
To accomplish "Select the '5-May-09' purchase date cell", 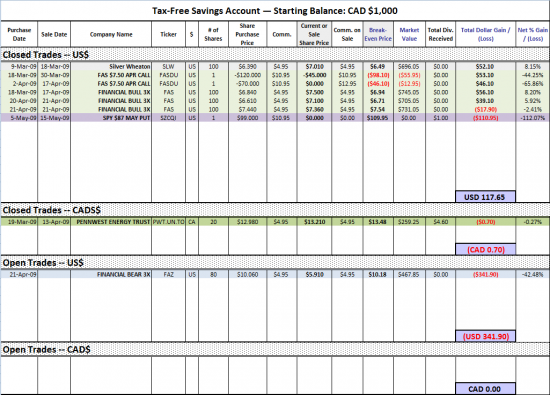I will tap(19, 118).
